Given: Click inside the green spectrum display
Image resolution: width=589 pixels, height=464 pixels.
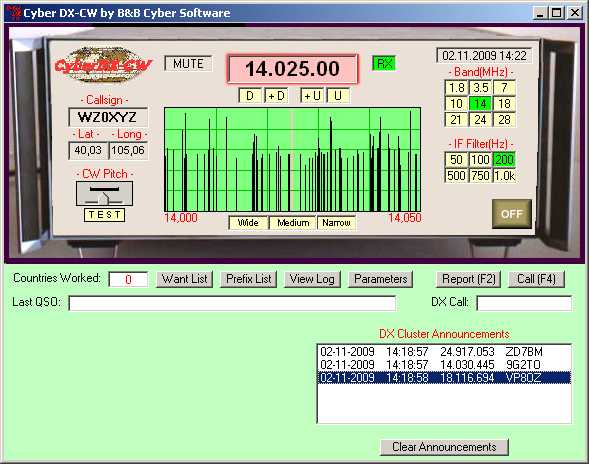Looking at the screenshot, I should (x=293, y=160).
